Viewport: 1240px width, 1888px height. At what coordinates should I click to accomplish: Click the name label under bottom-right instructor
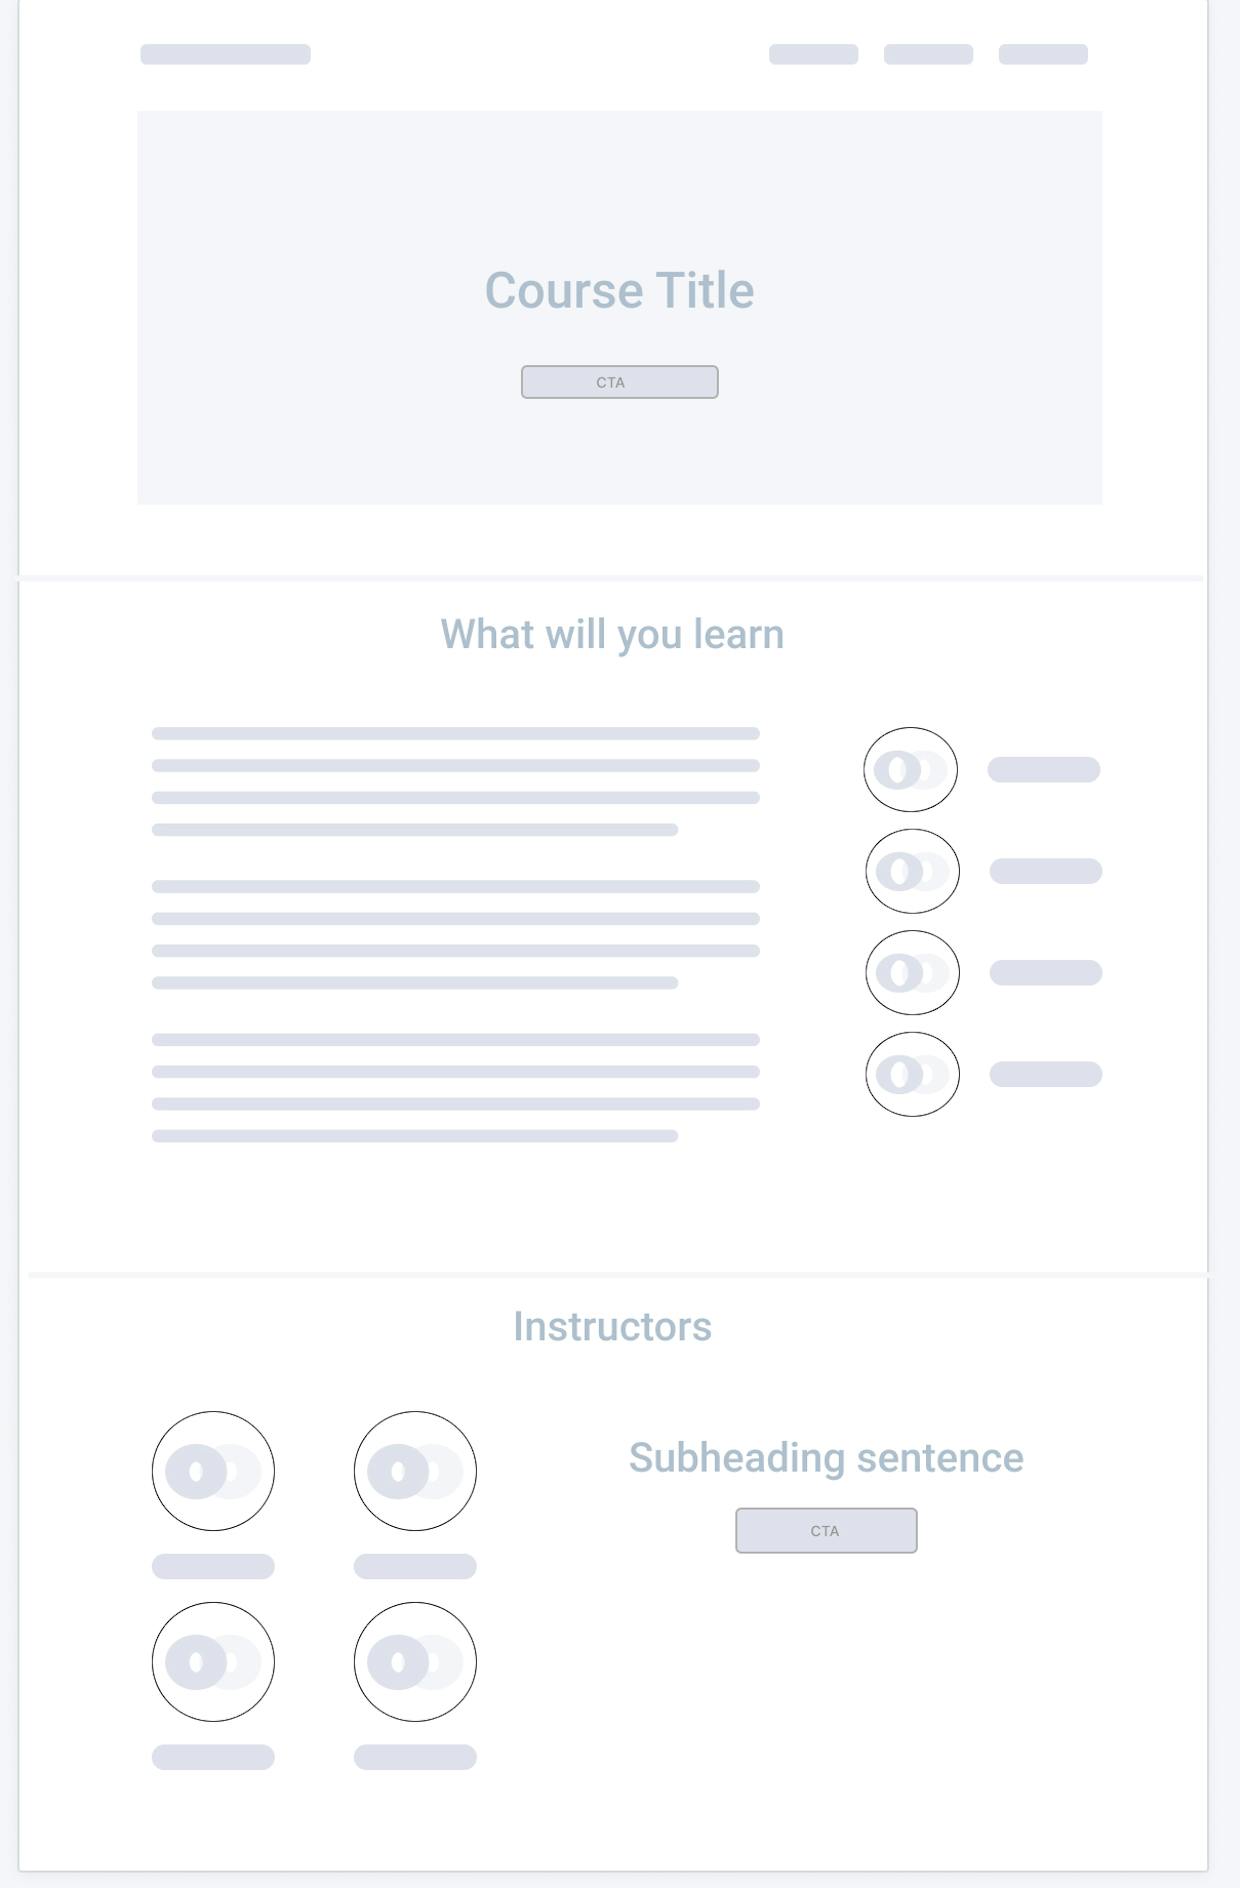(415, 1757)
